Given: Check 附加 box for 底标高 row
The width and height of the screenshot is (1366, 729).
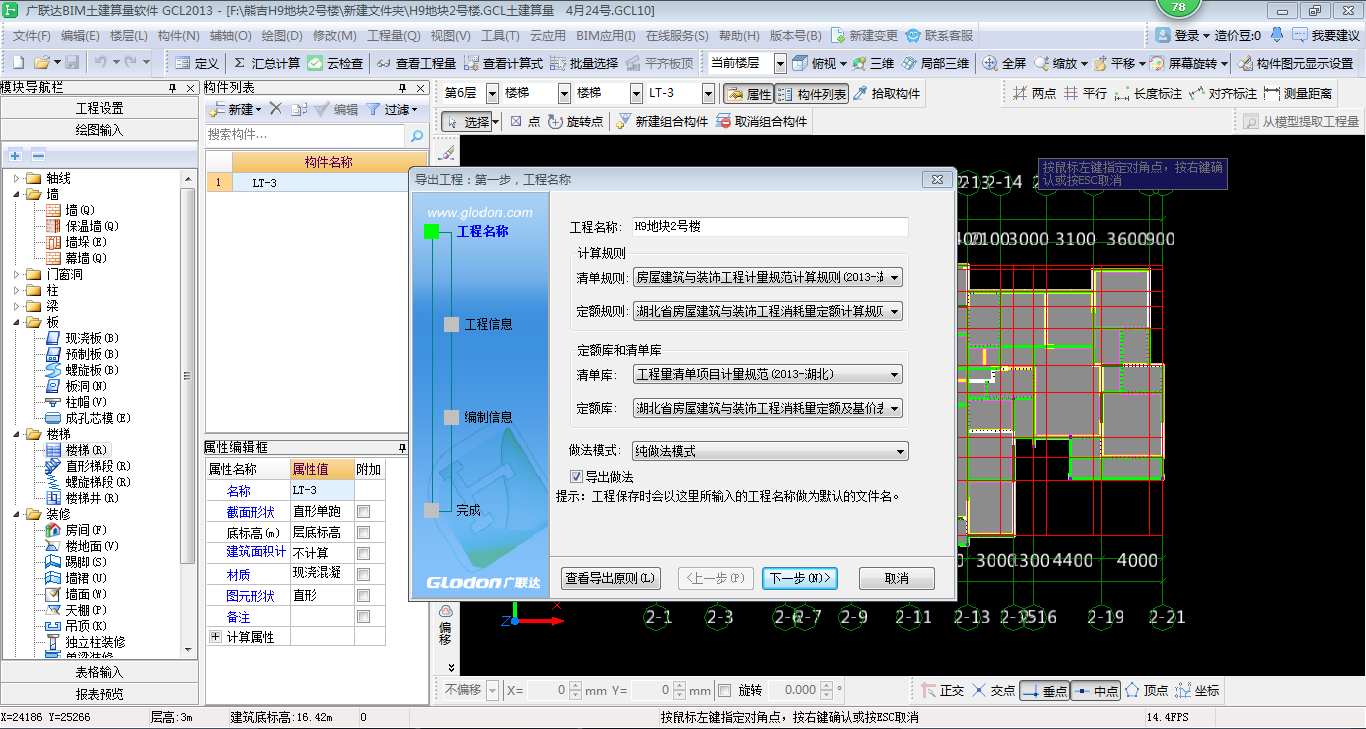Looking at the screenshot, I should [364, 533].
